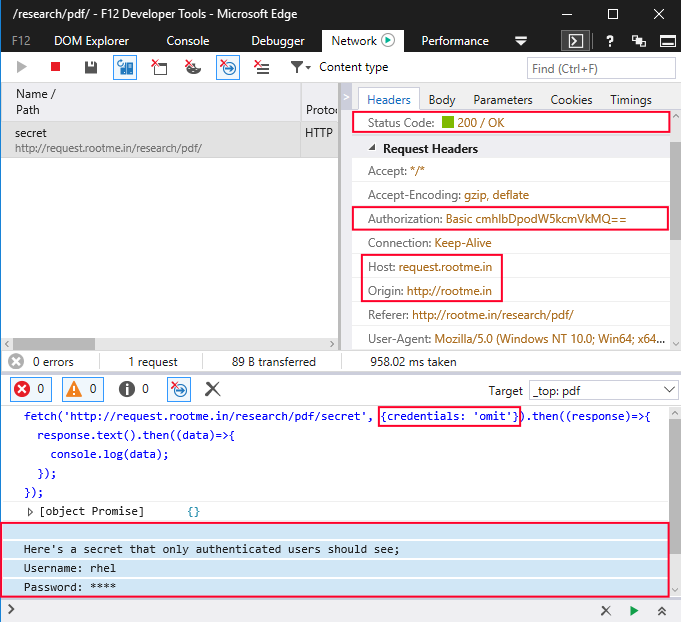Toggle console panel button in title bar
The image size is (681, 622).
point(575,41)
